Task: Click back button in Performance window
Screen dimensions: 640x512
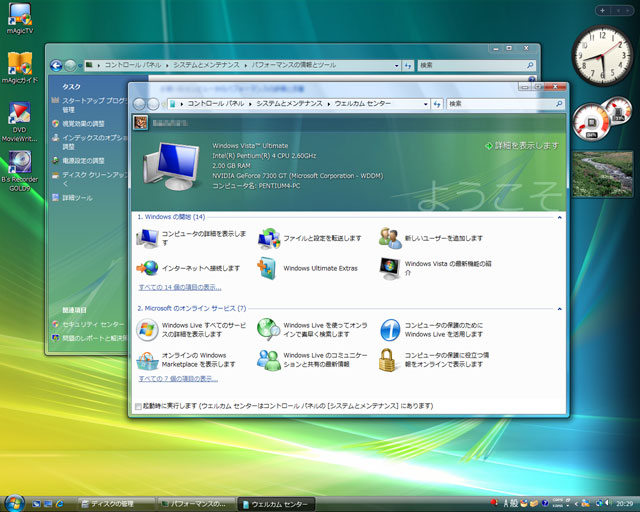Action: tap(56, 65)
